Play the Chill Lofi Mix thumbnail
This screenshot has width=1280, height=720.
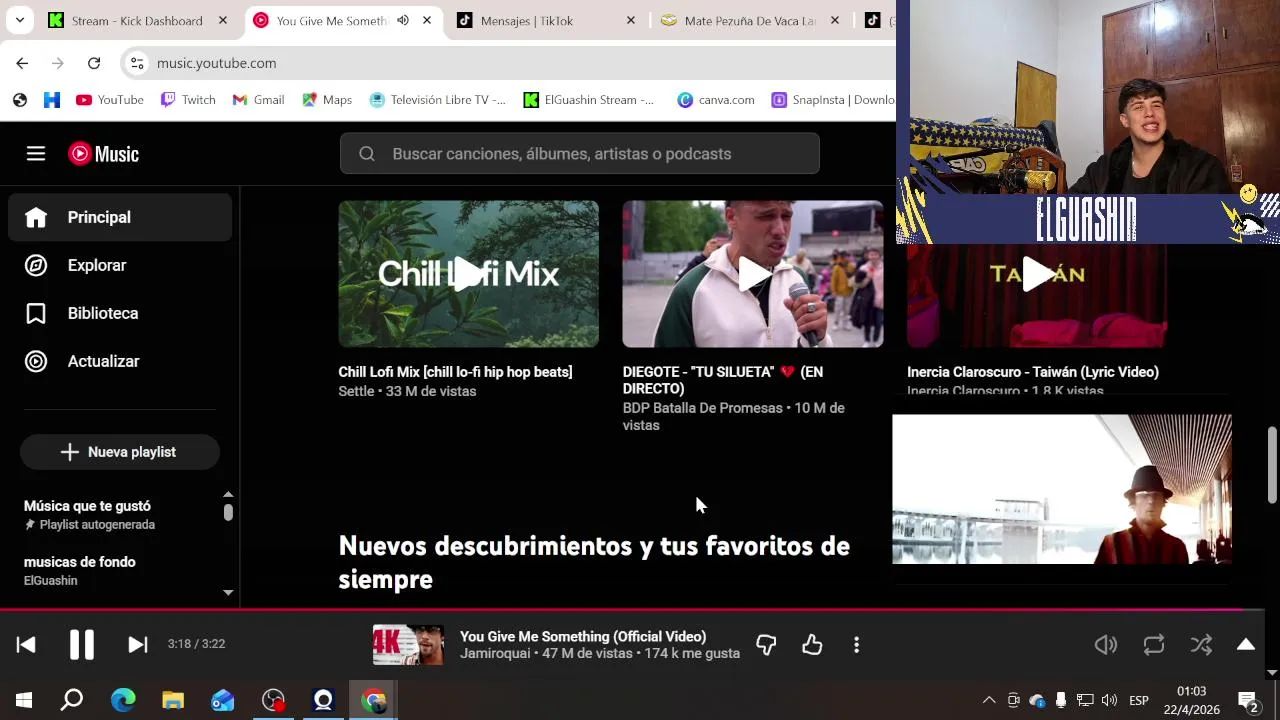[468, 274]
